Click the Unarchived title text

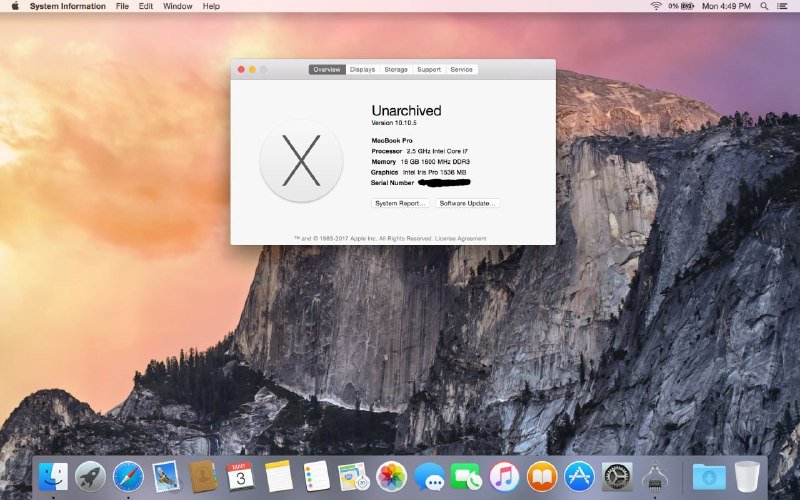click(x=406, y=110)
